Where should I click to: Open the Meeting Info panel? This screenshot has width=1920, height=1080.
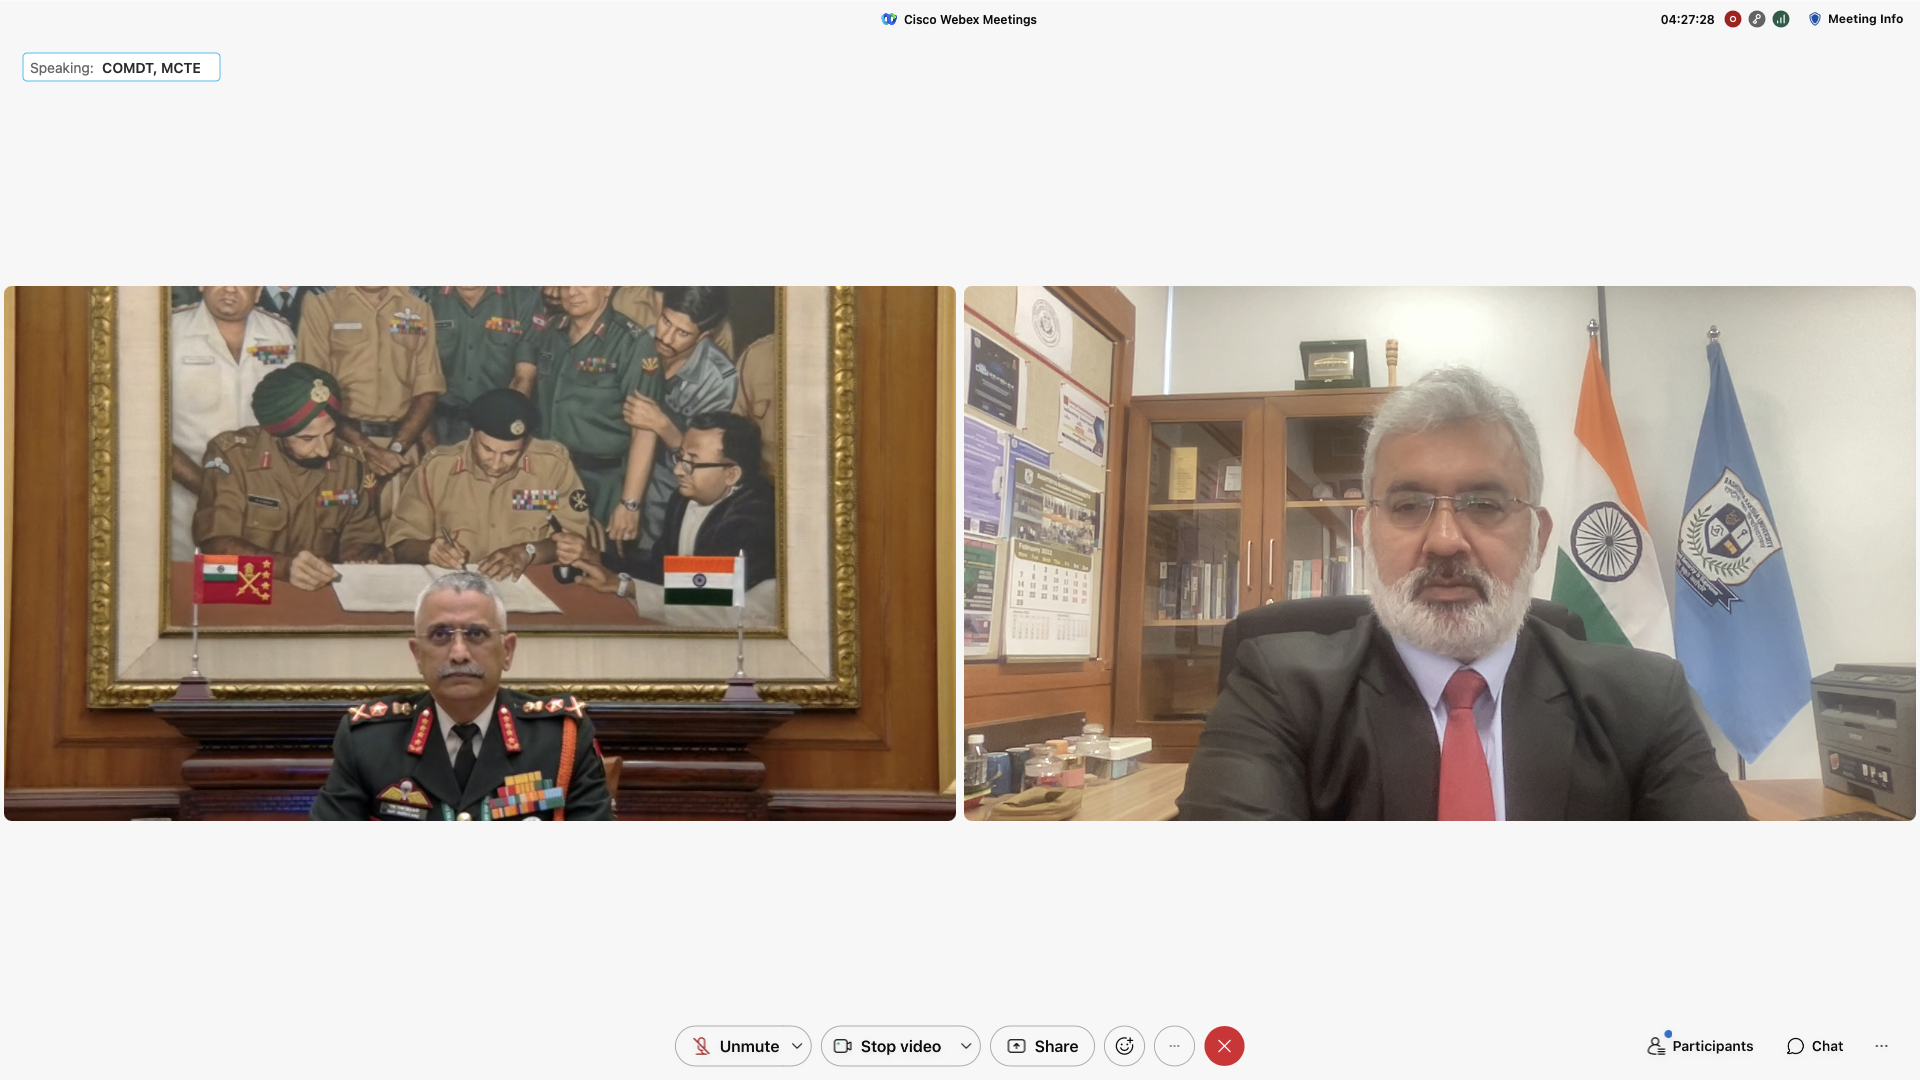pyautogui.click(x=1856, y=19)
